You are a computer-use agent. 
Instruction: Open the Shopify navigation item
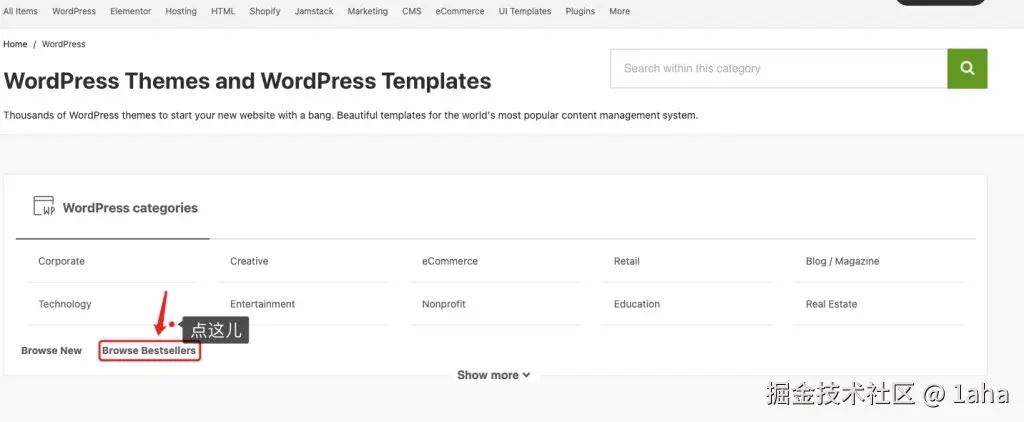[x=265, y=12]
